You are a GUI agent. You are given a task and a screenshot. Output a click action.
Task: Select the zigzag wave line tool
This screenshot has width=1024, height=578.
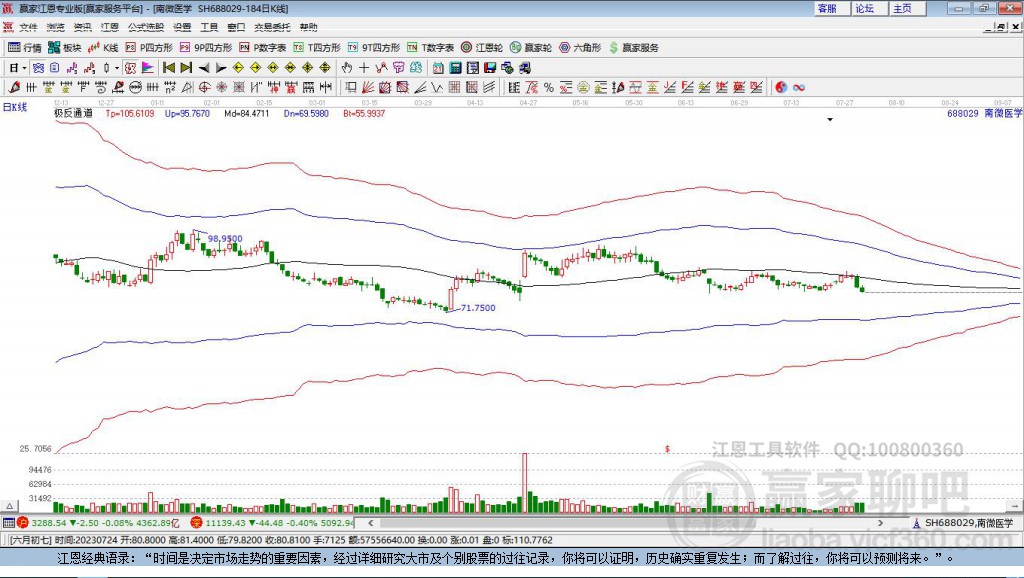pyautogui.click(x=437, y=87)
